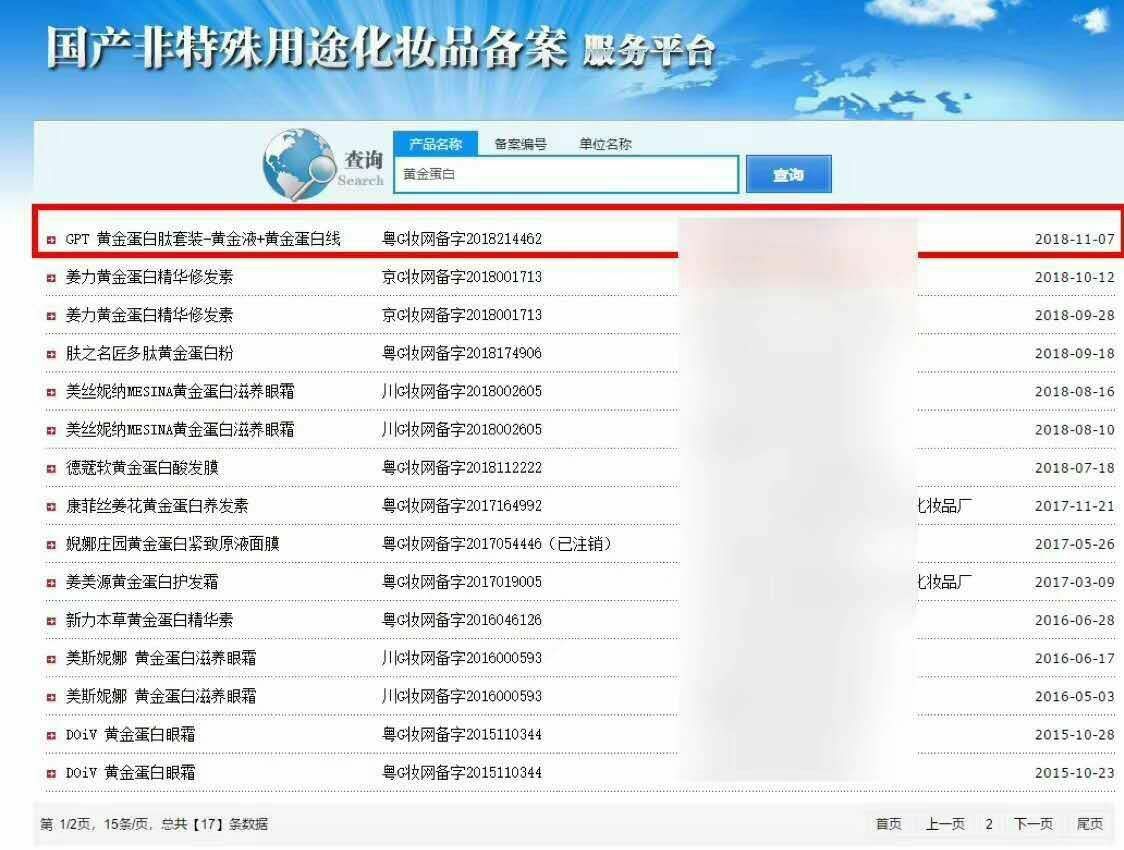The height and width of the screenshot is (850, 1124).
Task: Open 康菲丝姜花黄金蛋白养发素 entry
Action: click(x=157, y=506)
